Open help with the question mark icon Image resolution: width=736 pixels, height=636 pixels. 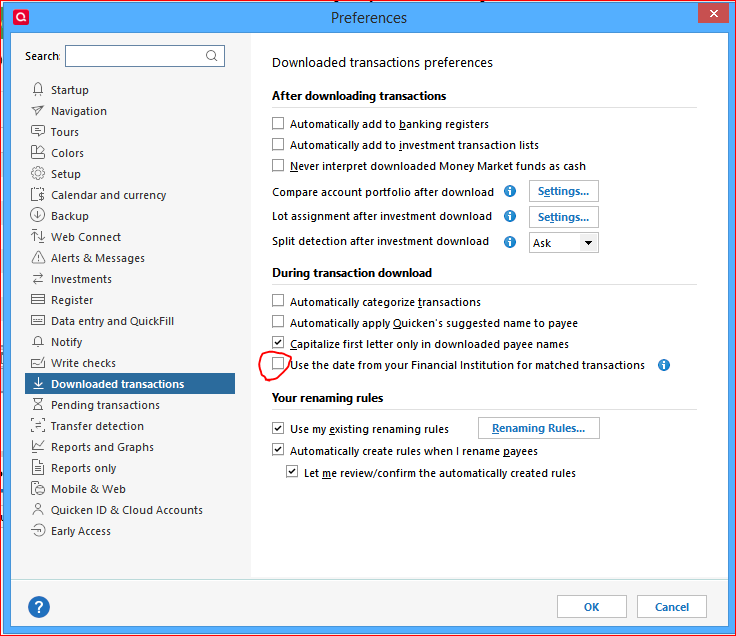point(39,607)
